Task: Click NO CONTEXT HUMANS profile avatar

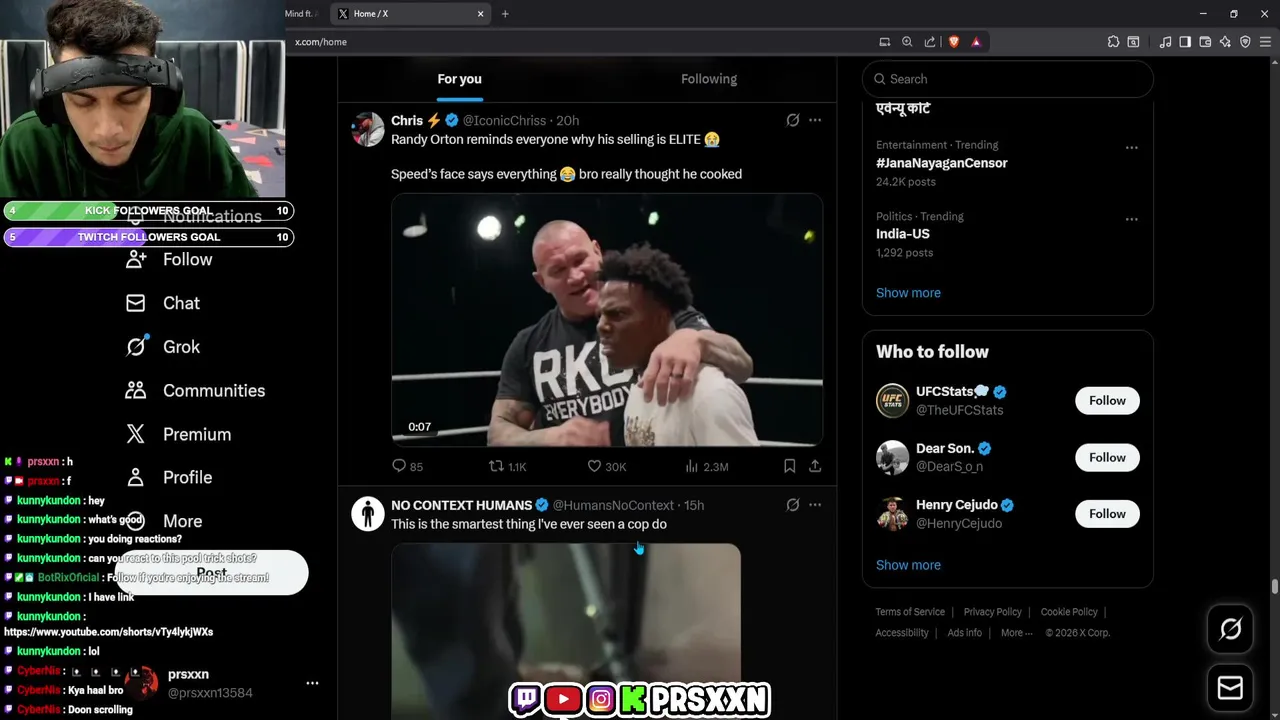Action: pos(368,514)
